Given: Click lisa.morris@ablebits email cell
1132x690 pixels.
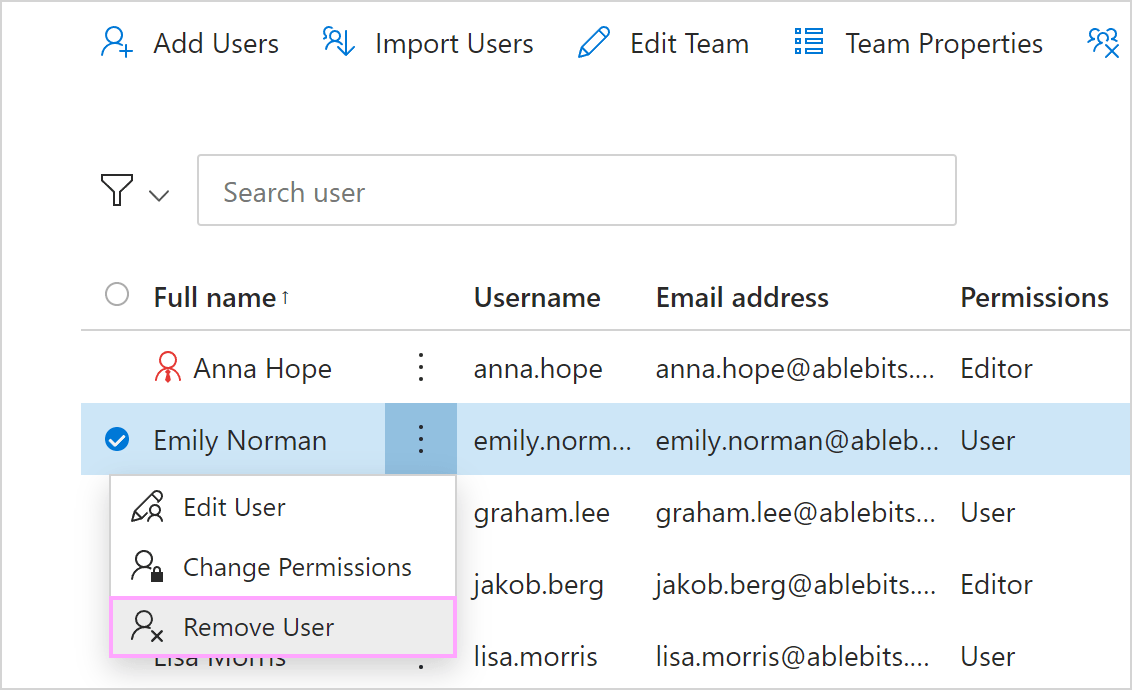Looking at the screenshot, I should [793, 657].
